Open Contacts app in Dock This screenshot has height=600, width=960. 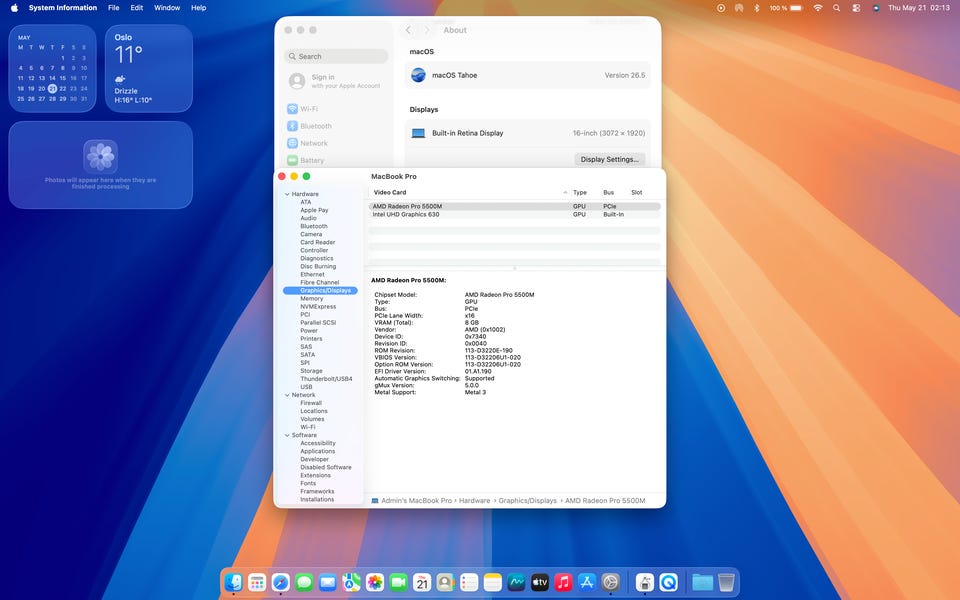tap(446, 582)
